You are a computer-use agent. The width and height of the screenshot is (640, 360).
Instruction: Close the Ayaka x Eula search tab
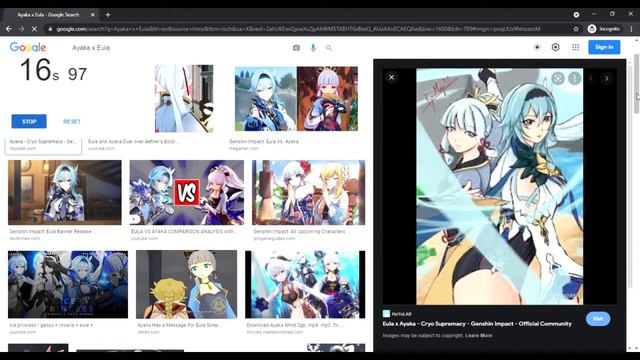pos(93,15)
